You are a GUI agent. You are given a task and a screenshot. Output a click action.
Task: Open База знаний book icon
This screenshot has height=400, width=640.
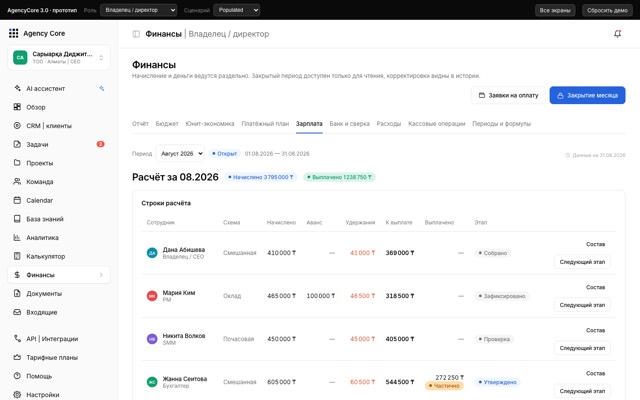[17, 219]
